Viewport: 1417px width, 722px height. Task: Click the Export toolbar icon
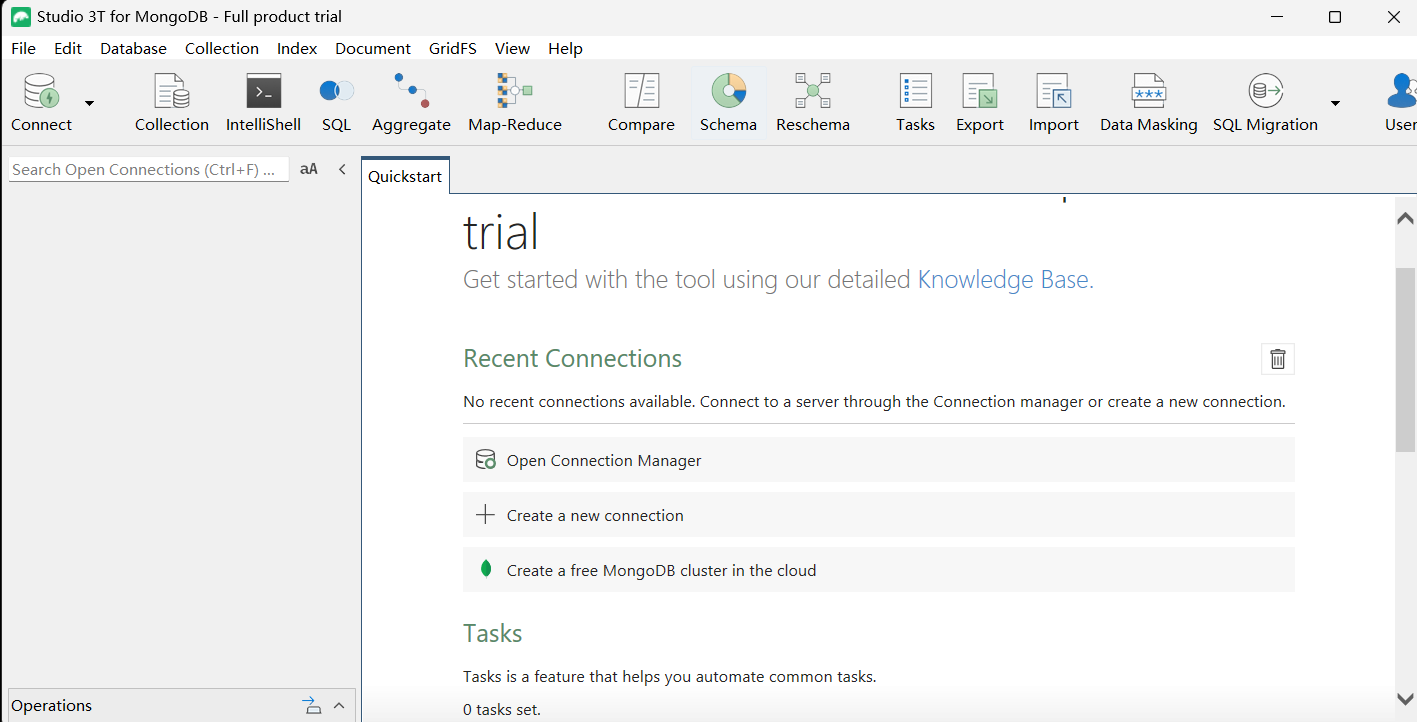[x=979, y=103]
